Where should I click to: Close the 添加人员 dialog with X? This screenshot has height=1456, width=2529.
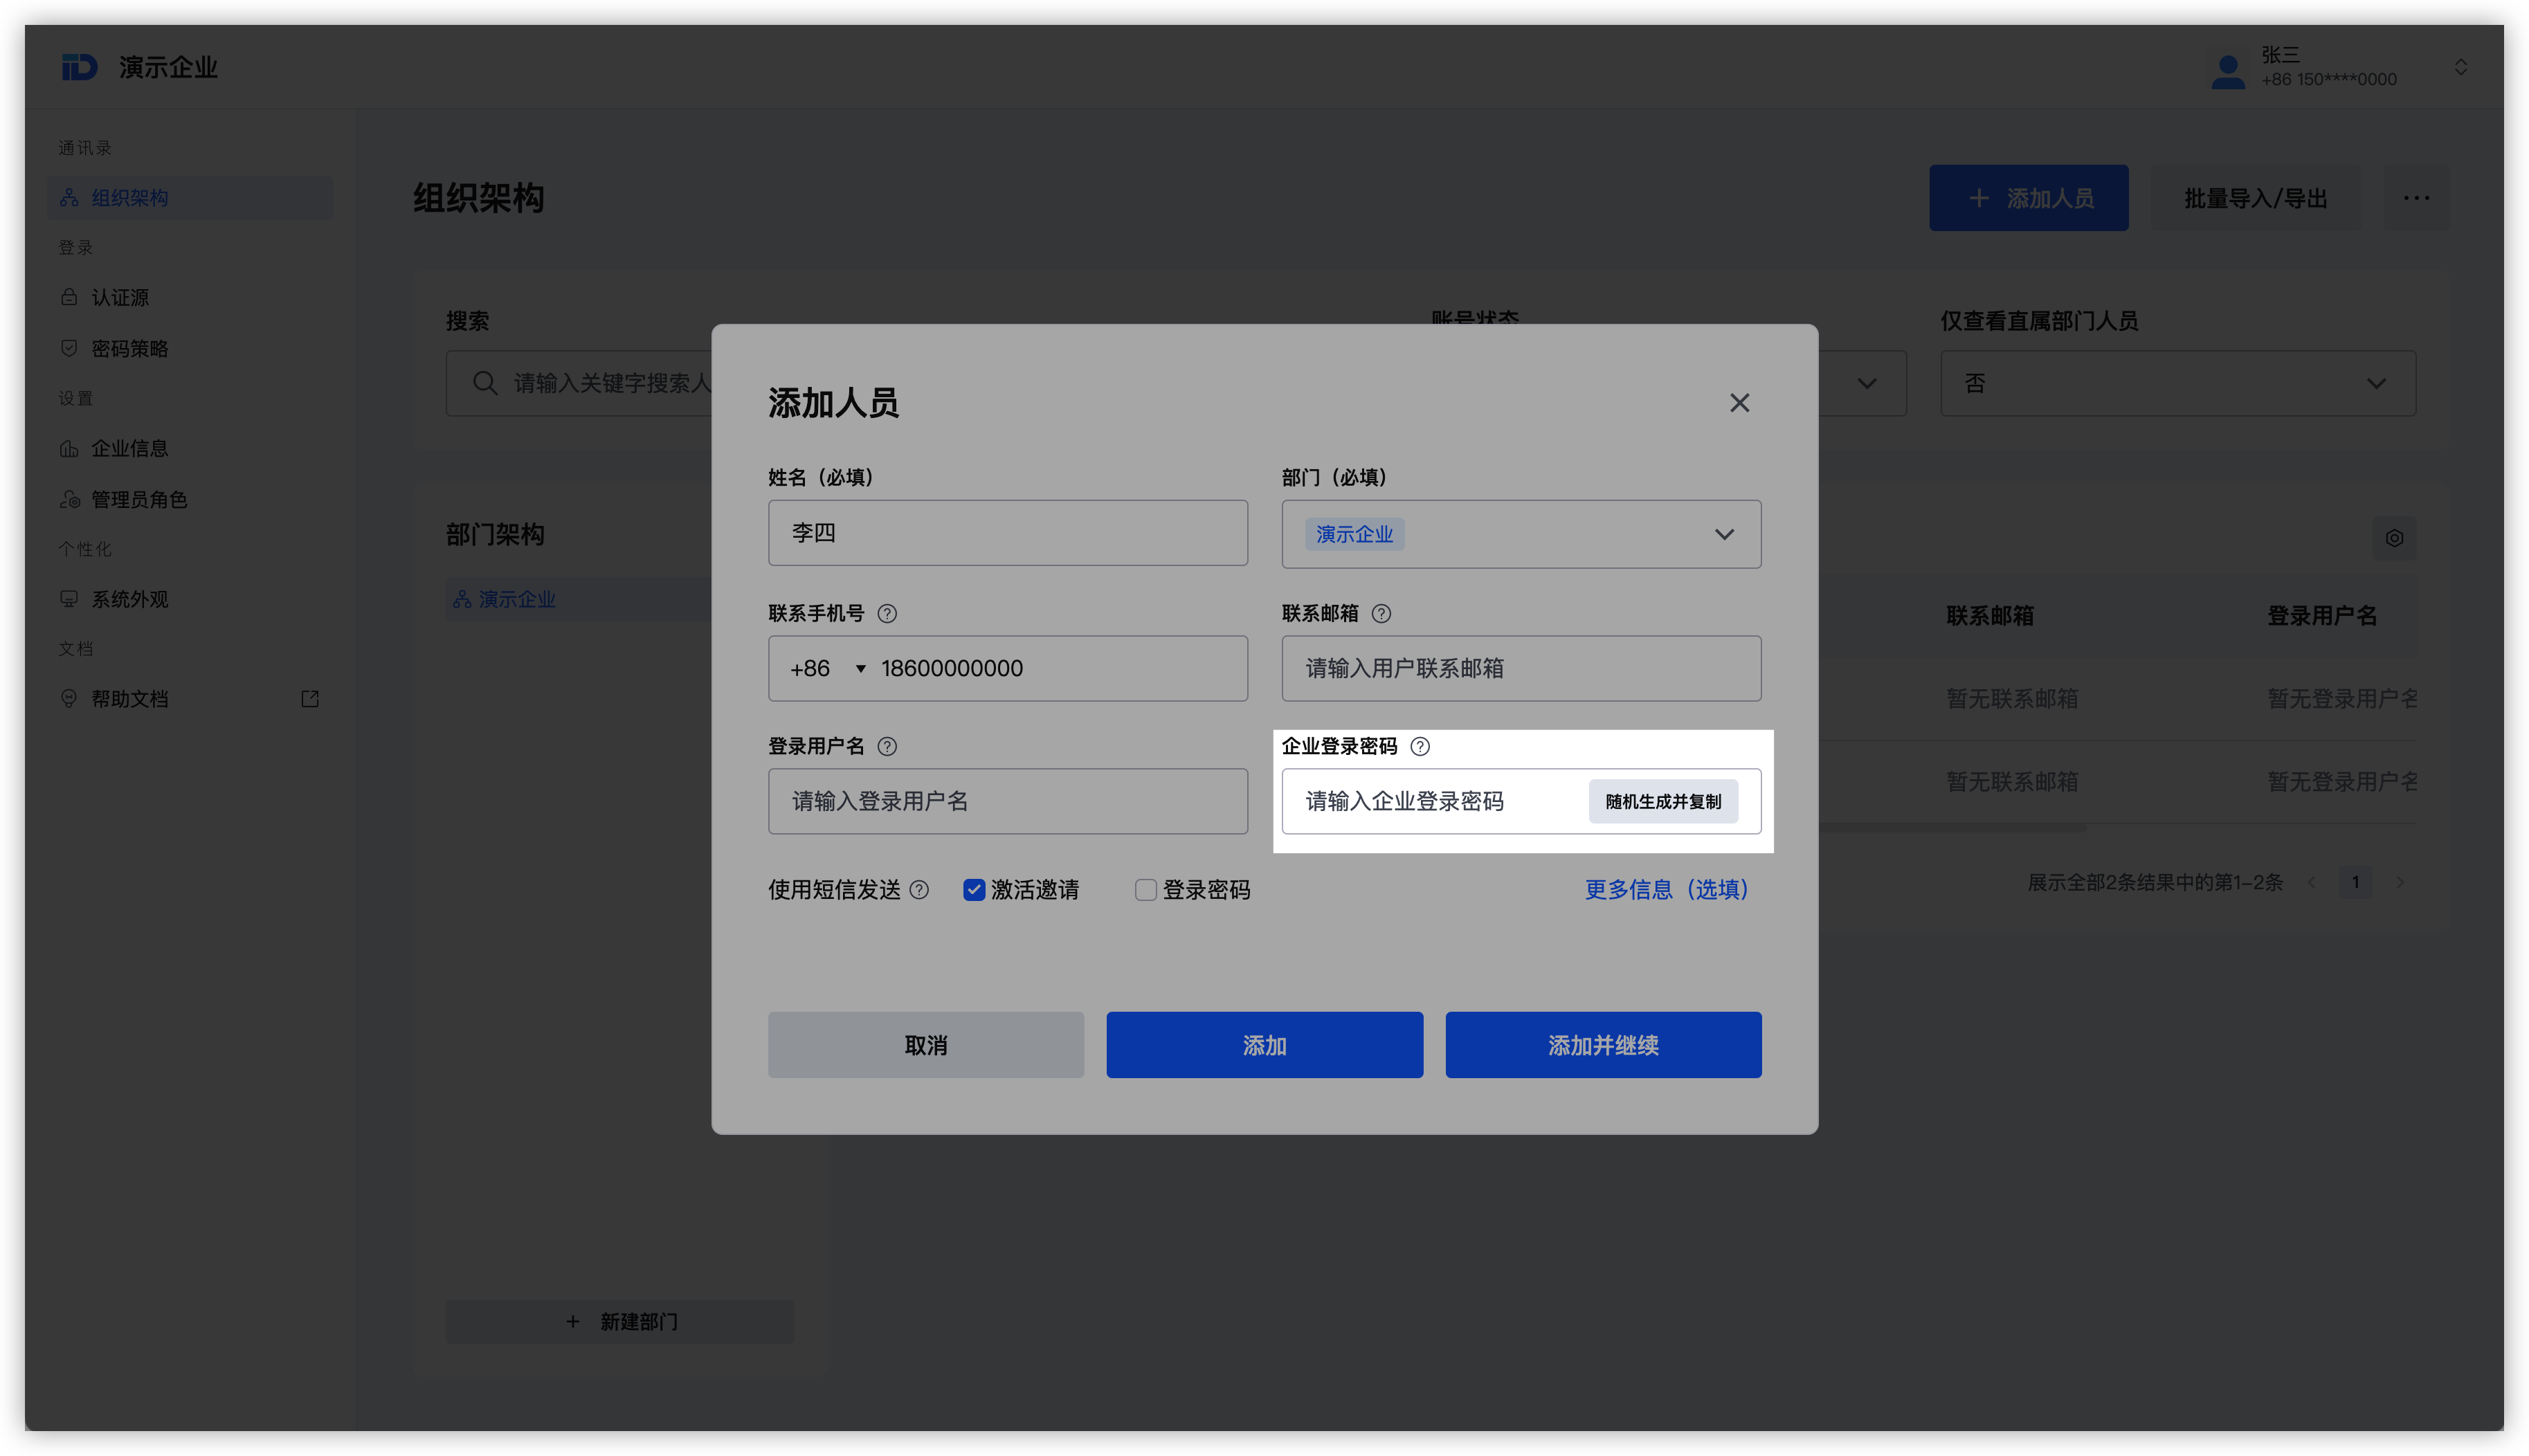click(x=1739, y=403)
